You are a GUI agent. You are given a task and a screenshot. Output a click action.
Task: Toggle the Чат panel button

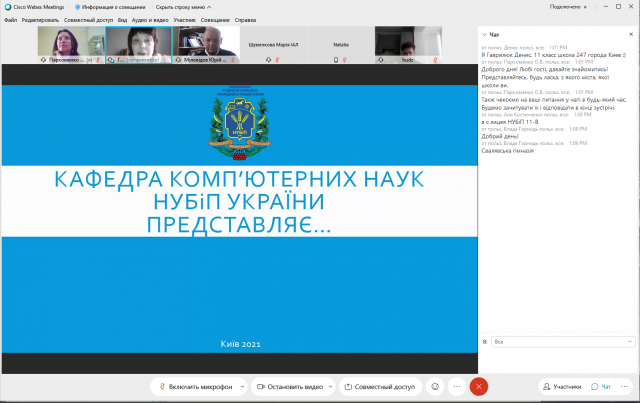pos(601,386)
